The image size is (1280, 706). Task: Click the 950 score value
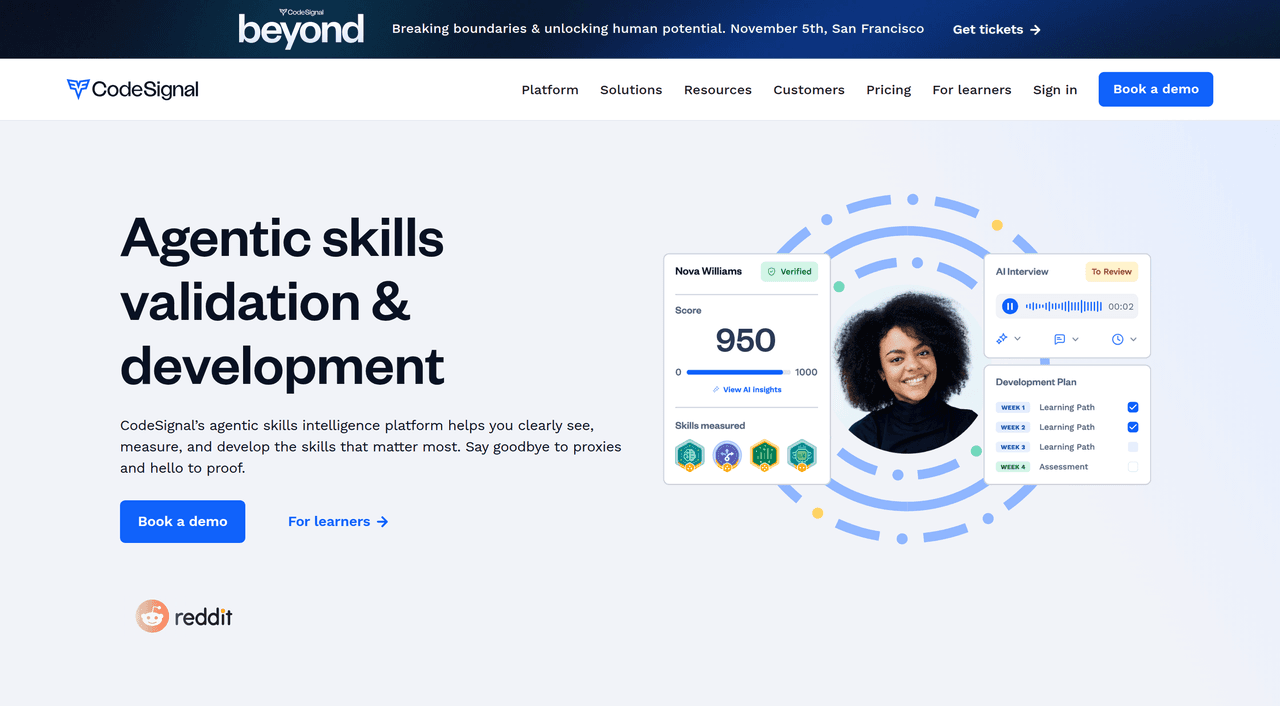tap(746, 341)
